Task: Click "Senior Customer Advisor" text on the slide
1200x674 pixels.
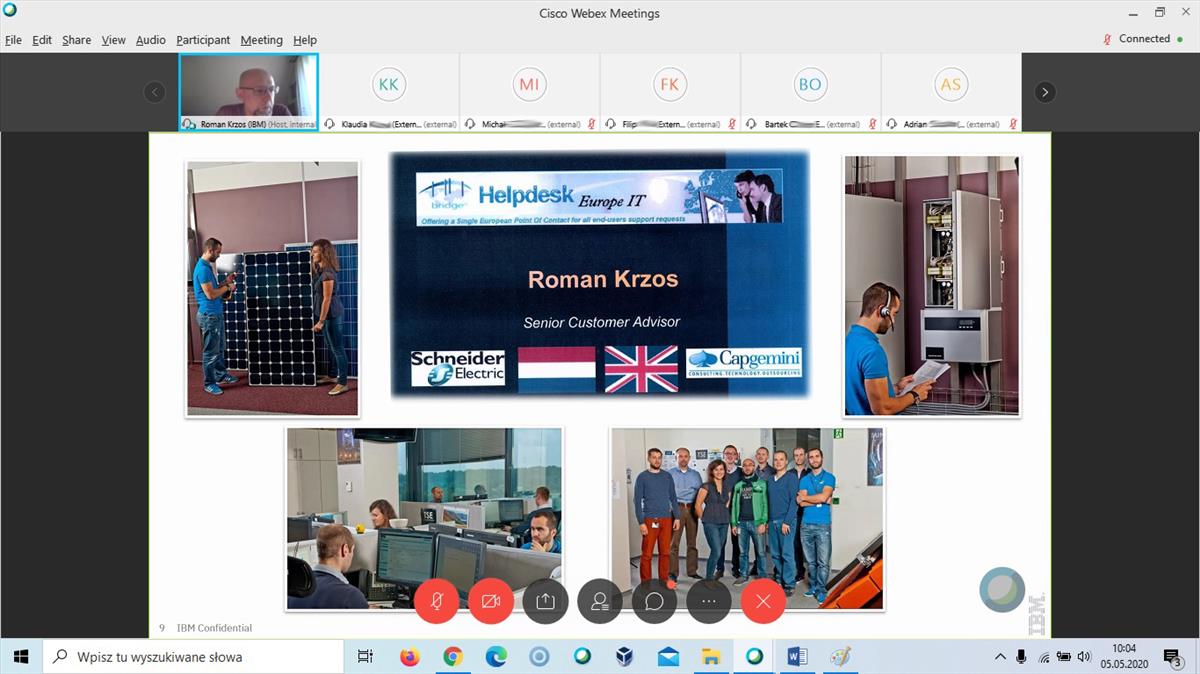Action: point(602,322)
